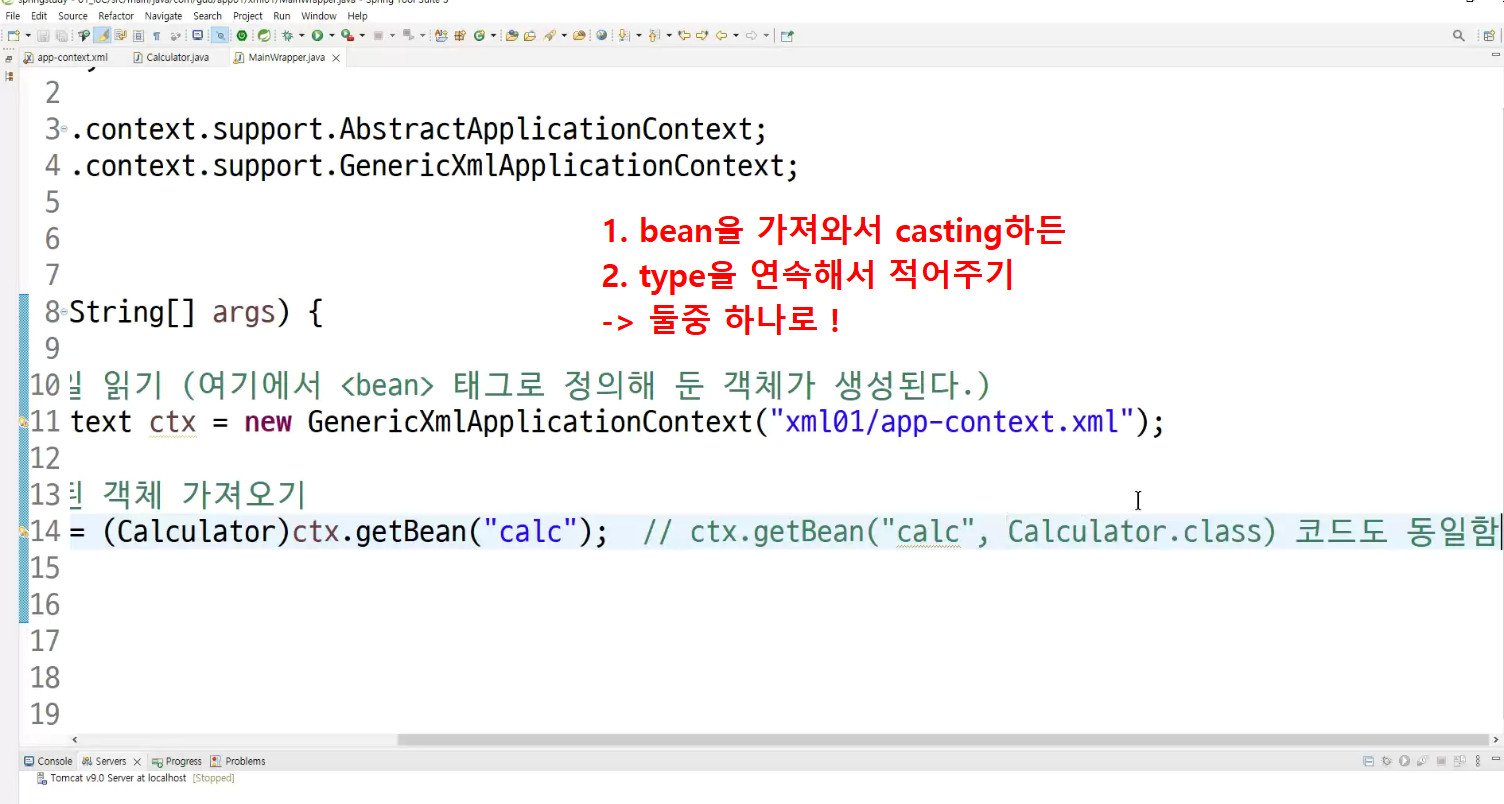Click the Back navigation arrow
Screen dimensions: 1504x804
(720, 35)
